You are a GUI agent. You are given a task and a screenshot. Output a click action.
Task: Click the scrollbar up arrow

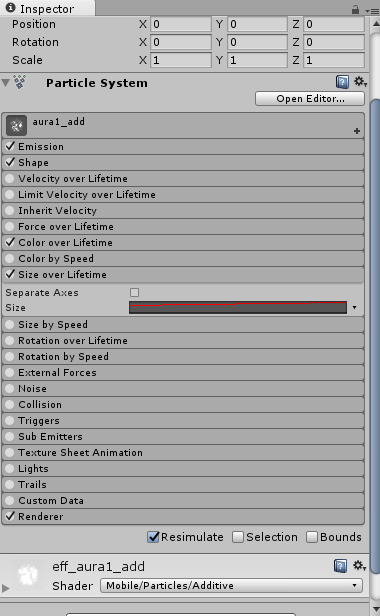(x=375, y=24)
